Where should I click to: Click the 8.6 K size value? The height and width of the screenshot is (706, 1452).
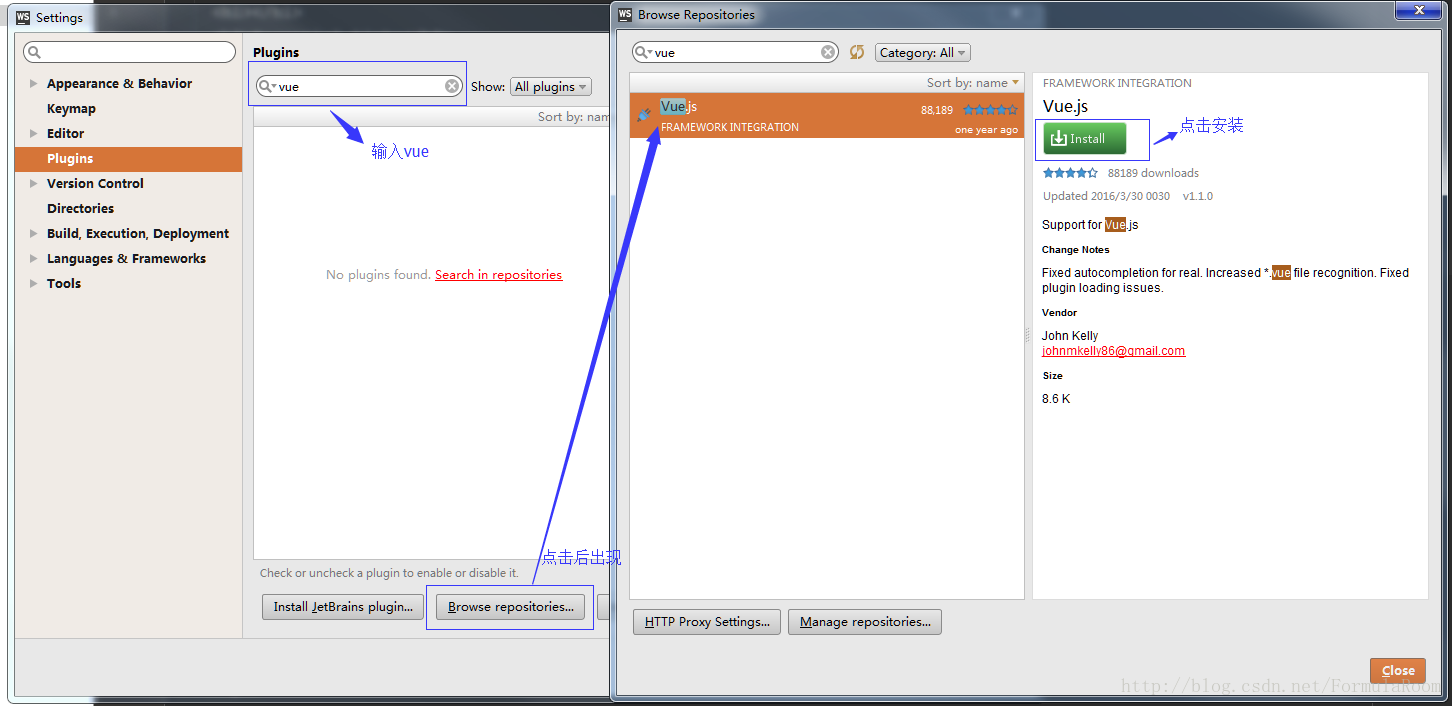coord(1056,399)
